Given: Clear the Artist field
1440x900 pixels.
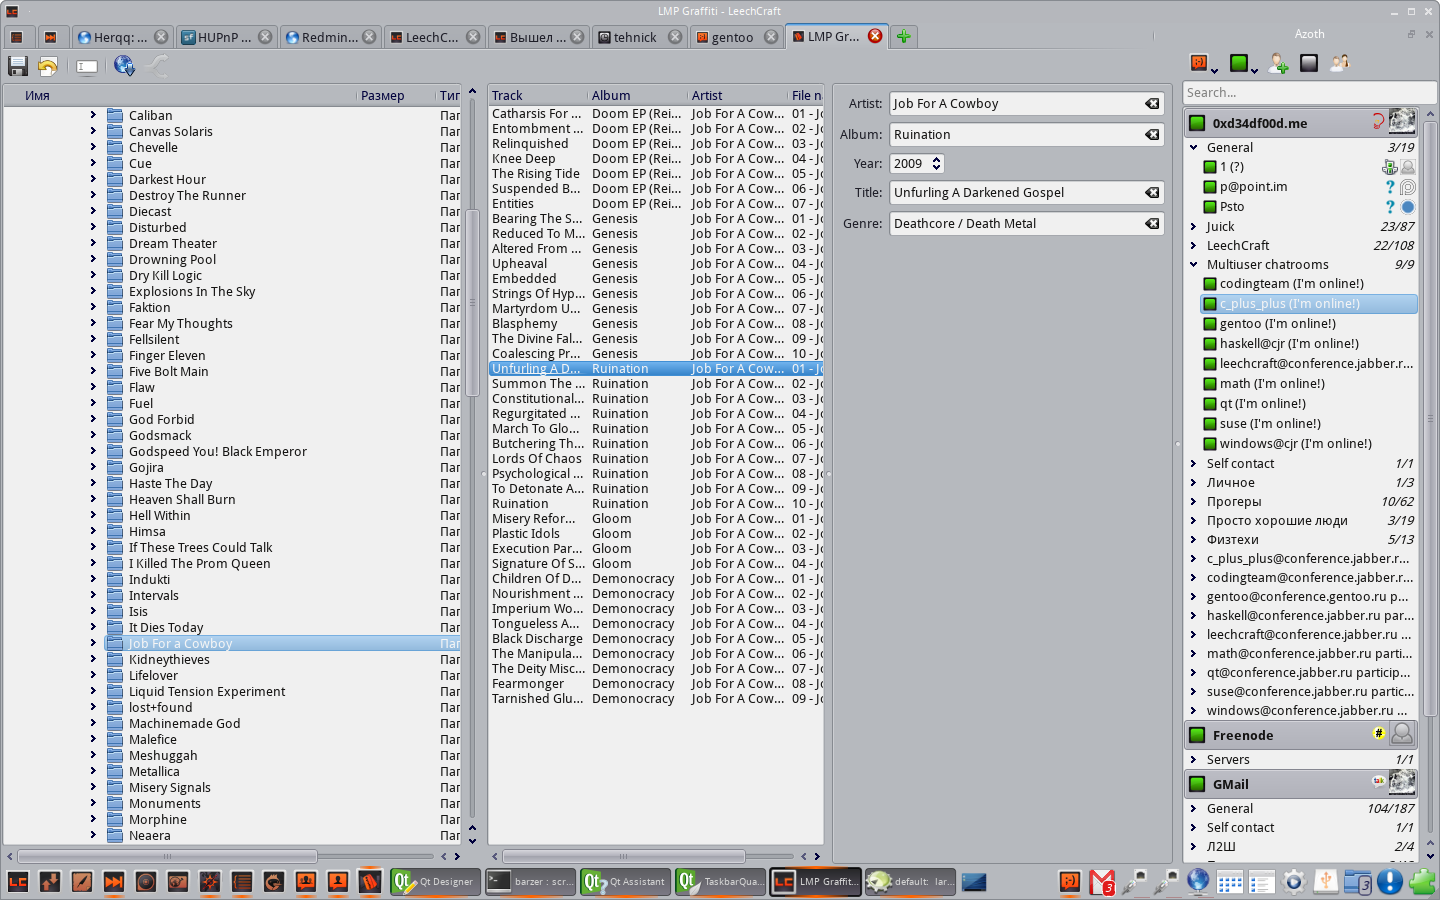Looking at the screenshot, I should point(1152,104).
